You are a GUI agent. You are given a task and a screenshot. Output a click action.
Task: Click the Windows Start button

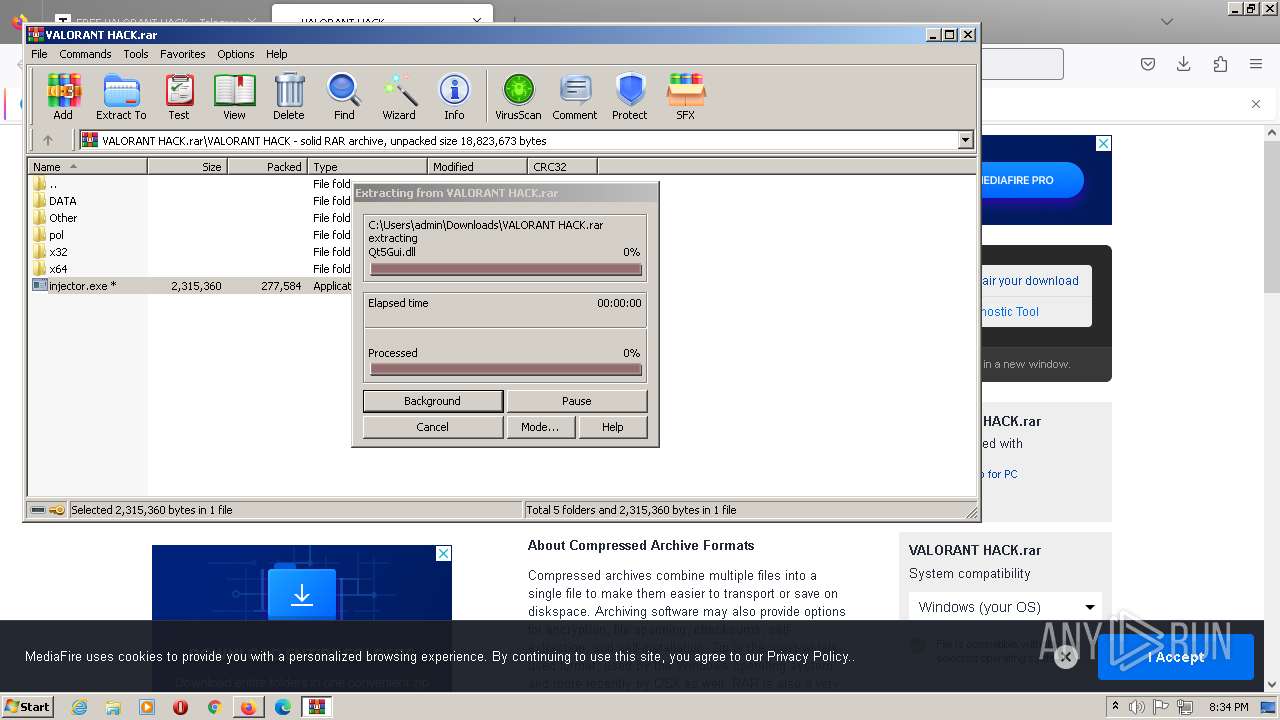click(x=27, y=707)
